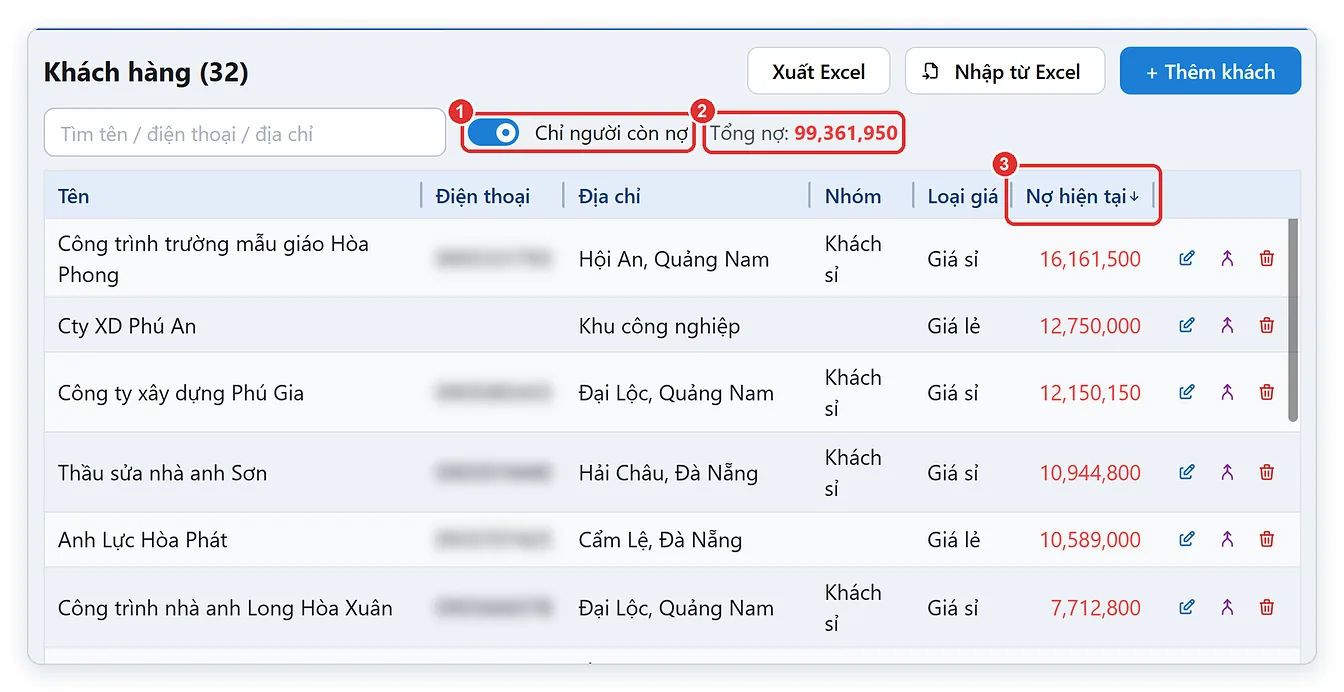Click the address Hội An, Quảng Nam

(x=674, y=259)
